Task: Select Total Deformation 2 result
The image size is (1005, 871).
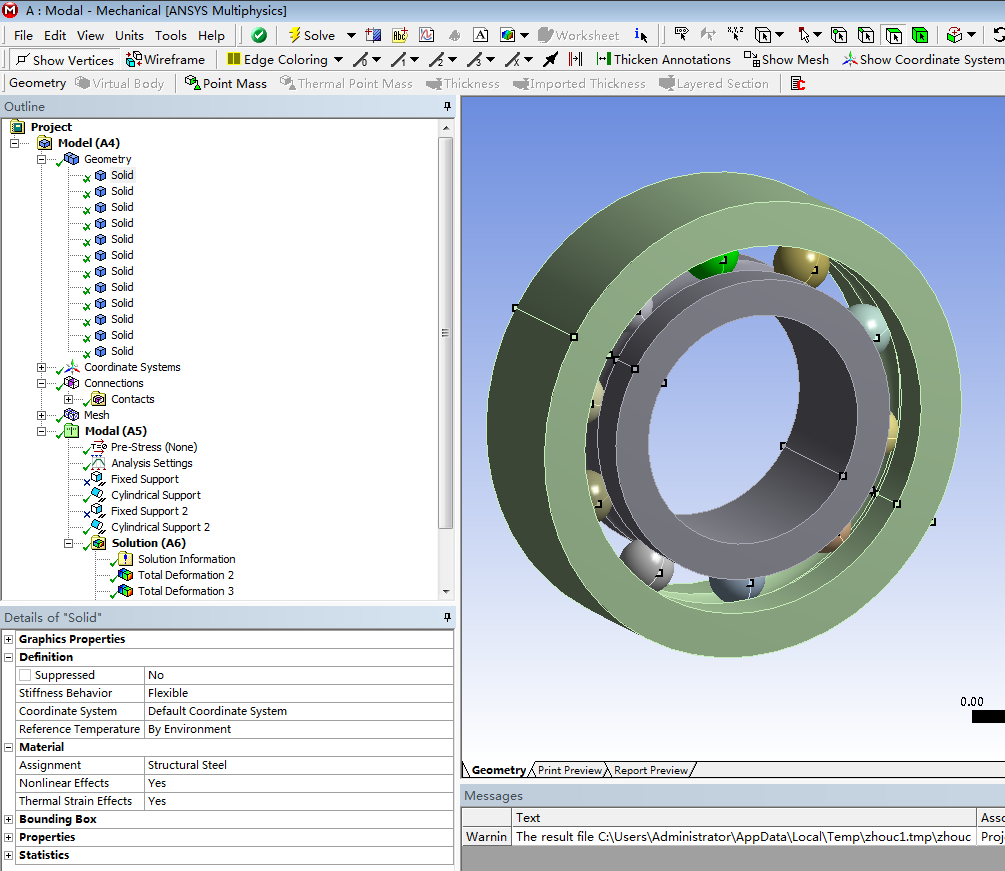Action: (185, 575)
